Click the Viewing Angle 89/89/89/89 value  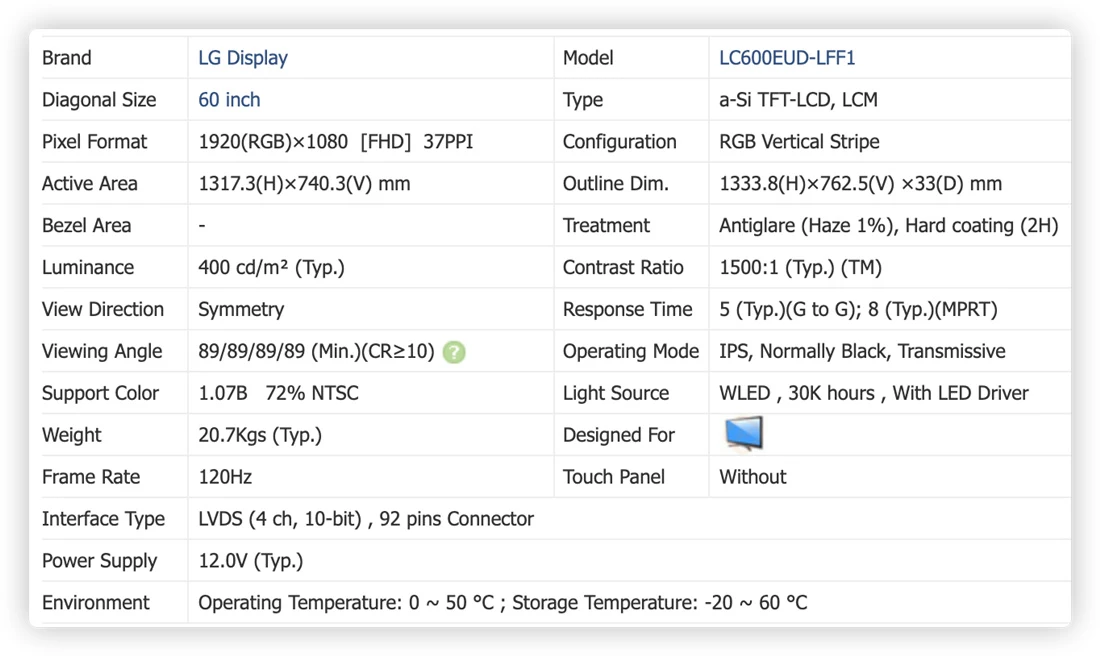coord(316,352)
